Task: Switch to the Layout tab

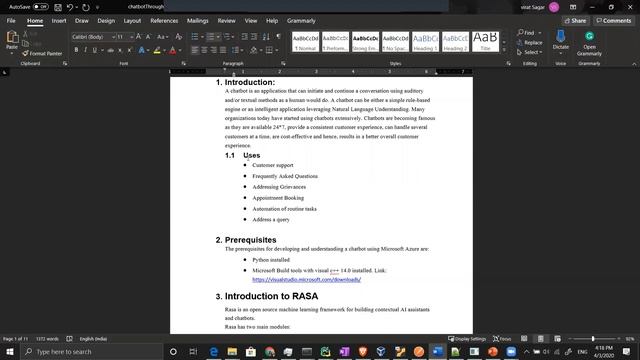Action: pyautogui.click(x=132, y=21)
